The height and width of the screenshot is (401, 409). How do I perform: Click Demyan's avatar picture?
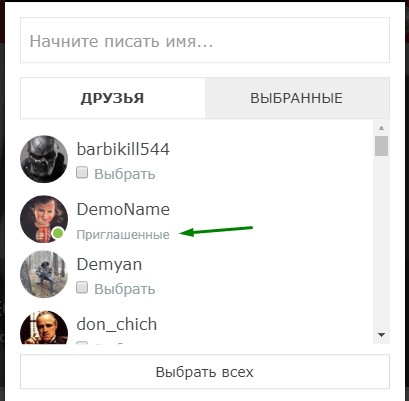[44, 274]
